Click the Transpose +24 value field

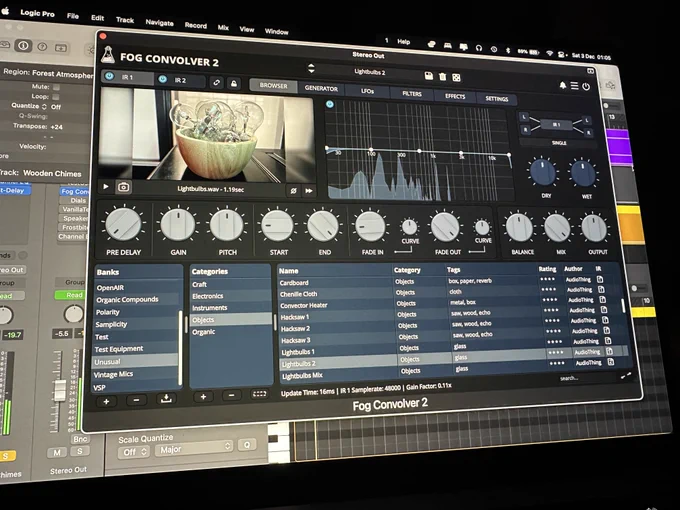[56, 127]
